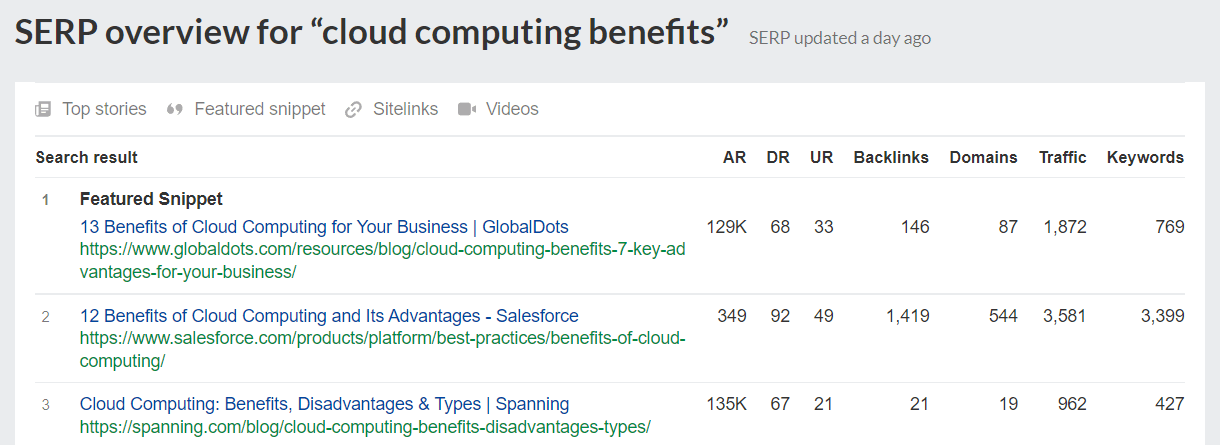
Task: Click the Featured snippet quote icon
Action: [x=175, y=109]
